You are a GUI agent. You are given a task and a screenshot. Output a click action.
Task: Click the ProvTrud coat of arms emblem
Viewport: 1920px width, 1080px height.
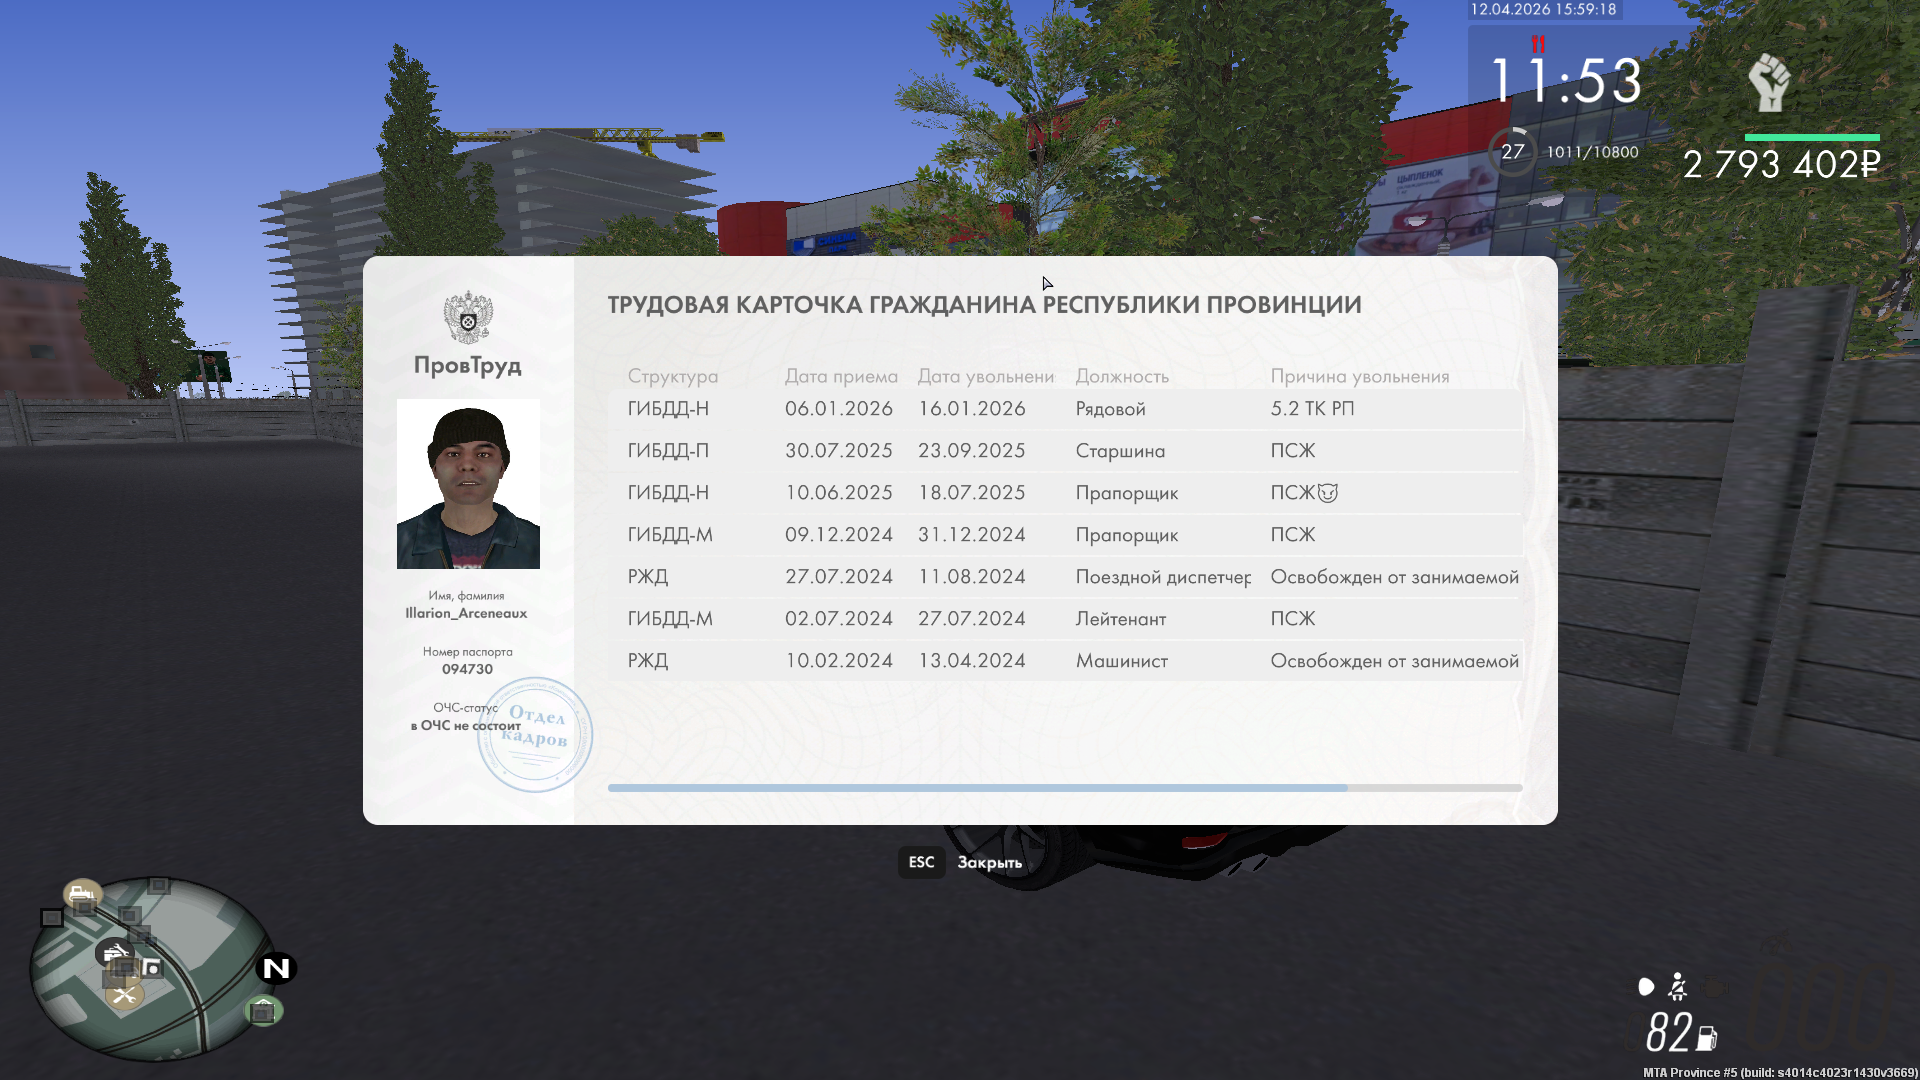click(x=468, y=317)
